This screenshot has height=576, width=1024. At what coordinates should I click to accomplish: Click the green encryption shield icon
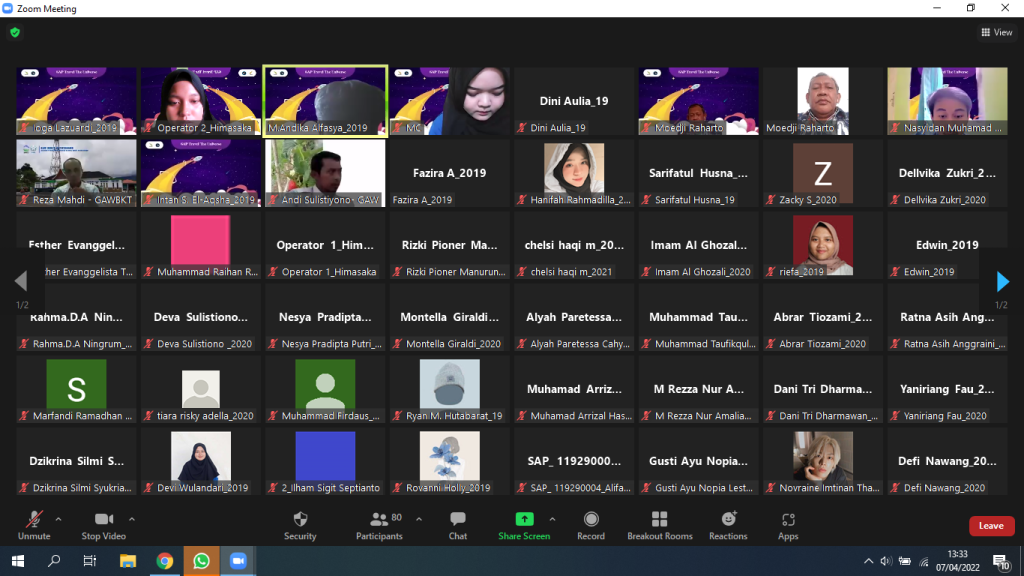(14, 32)
